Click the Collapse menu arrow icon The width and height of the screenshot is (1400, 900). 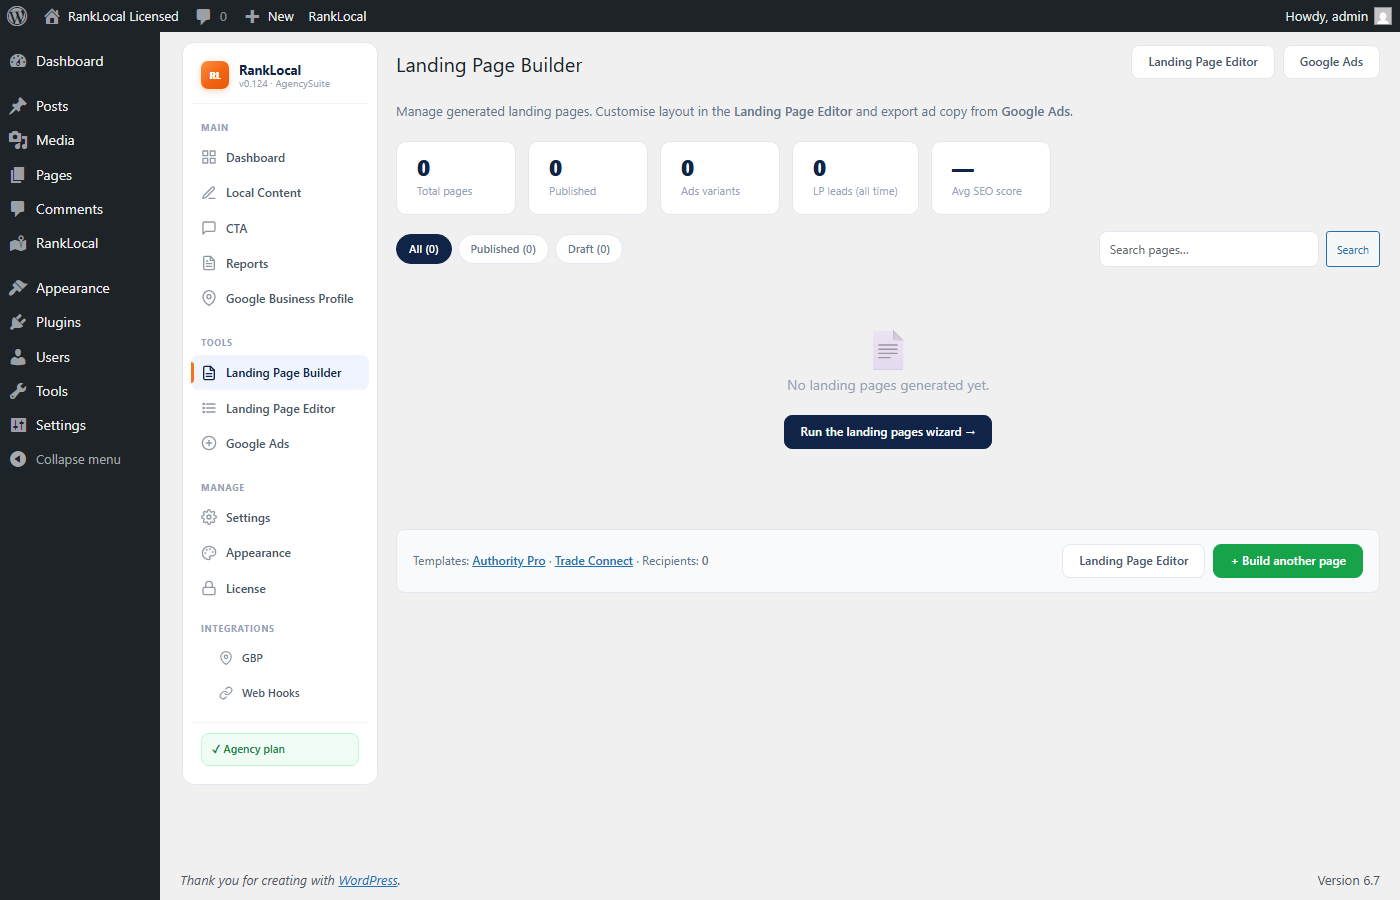(x=18, y=459)
